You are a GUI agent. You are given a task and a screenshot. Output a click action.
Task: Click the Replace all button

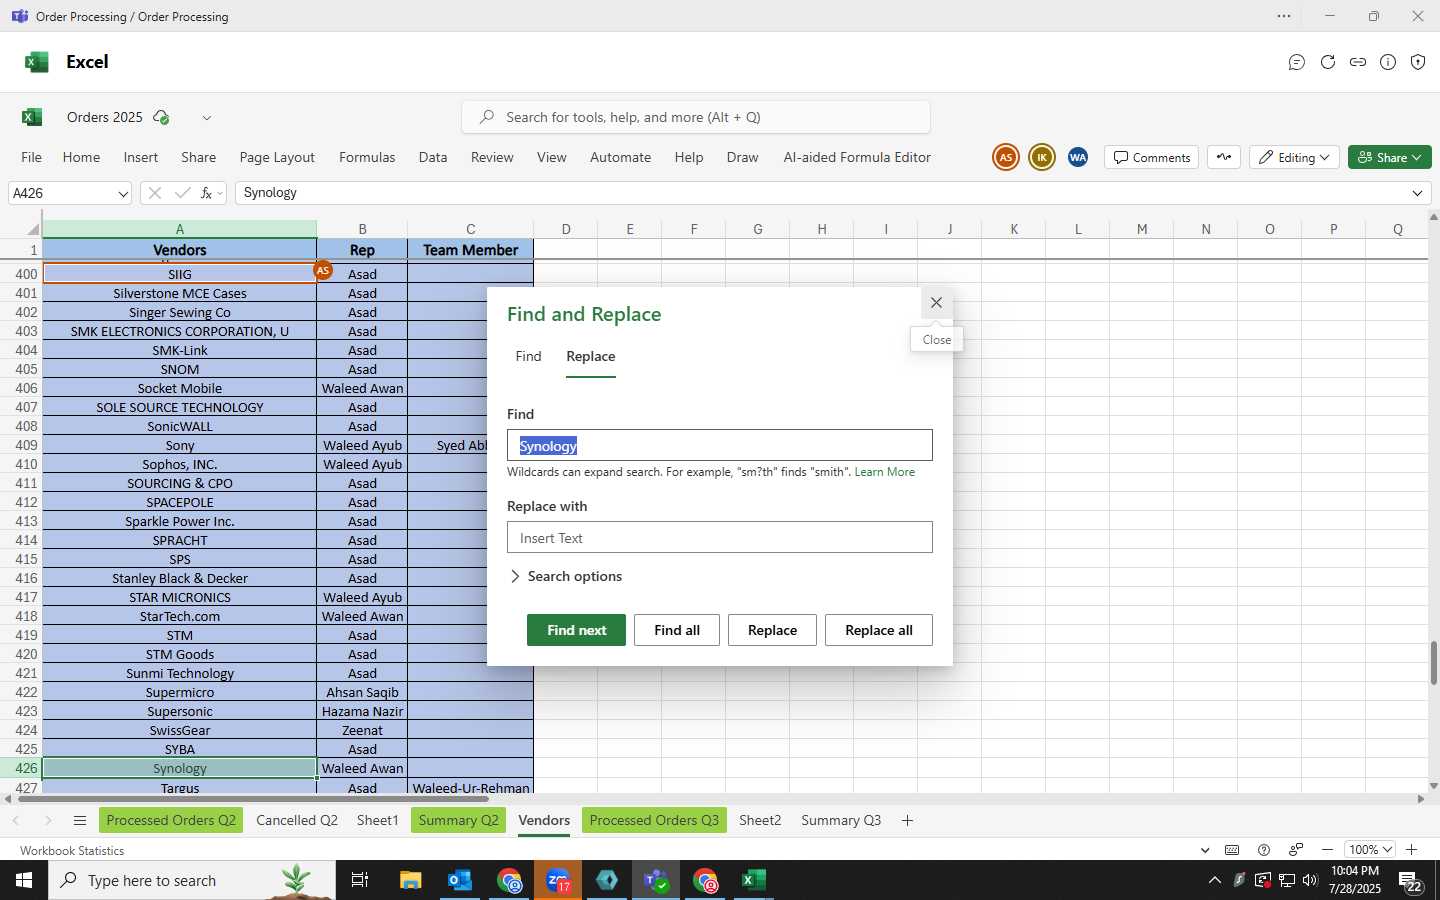point(879,630)
